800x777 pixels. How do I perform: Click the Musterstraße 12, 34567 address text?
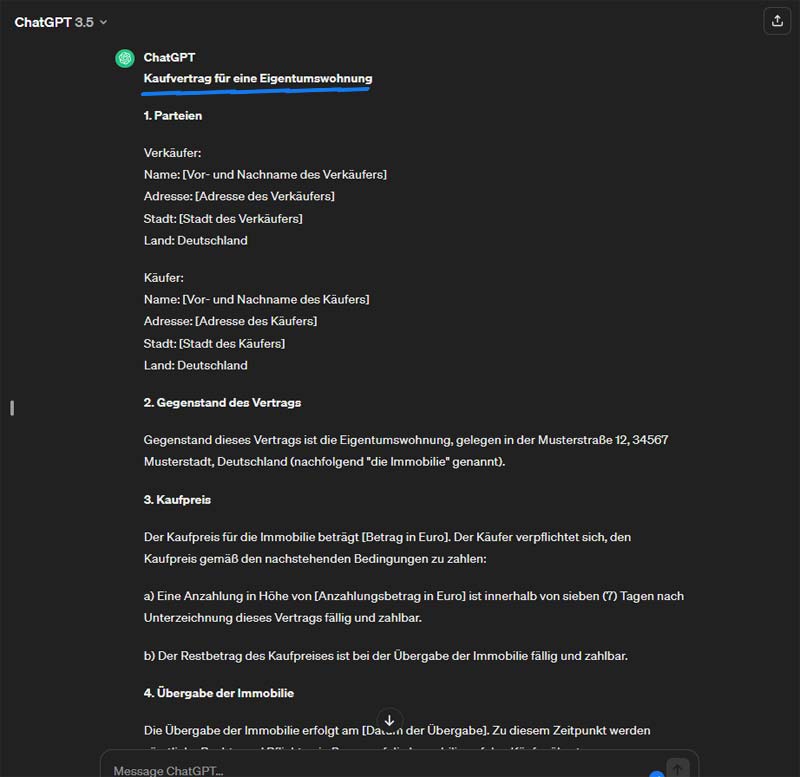(x=603, y=440)
